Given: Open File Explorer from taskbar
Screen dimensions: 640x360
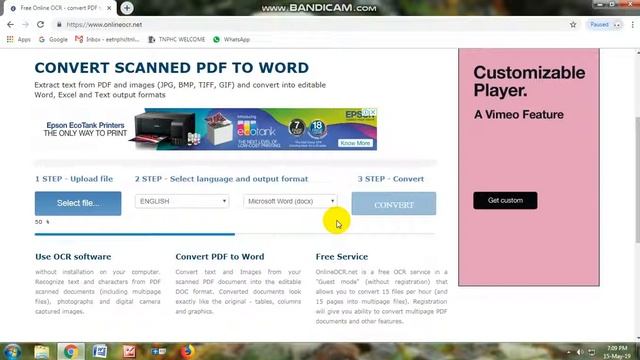Looking at the screenshot, I should tap(42, 351).
